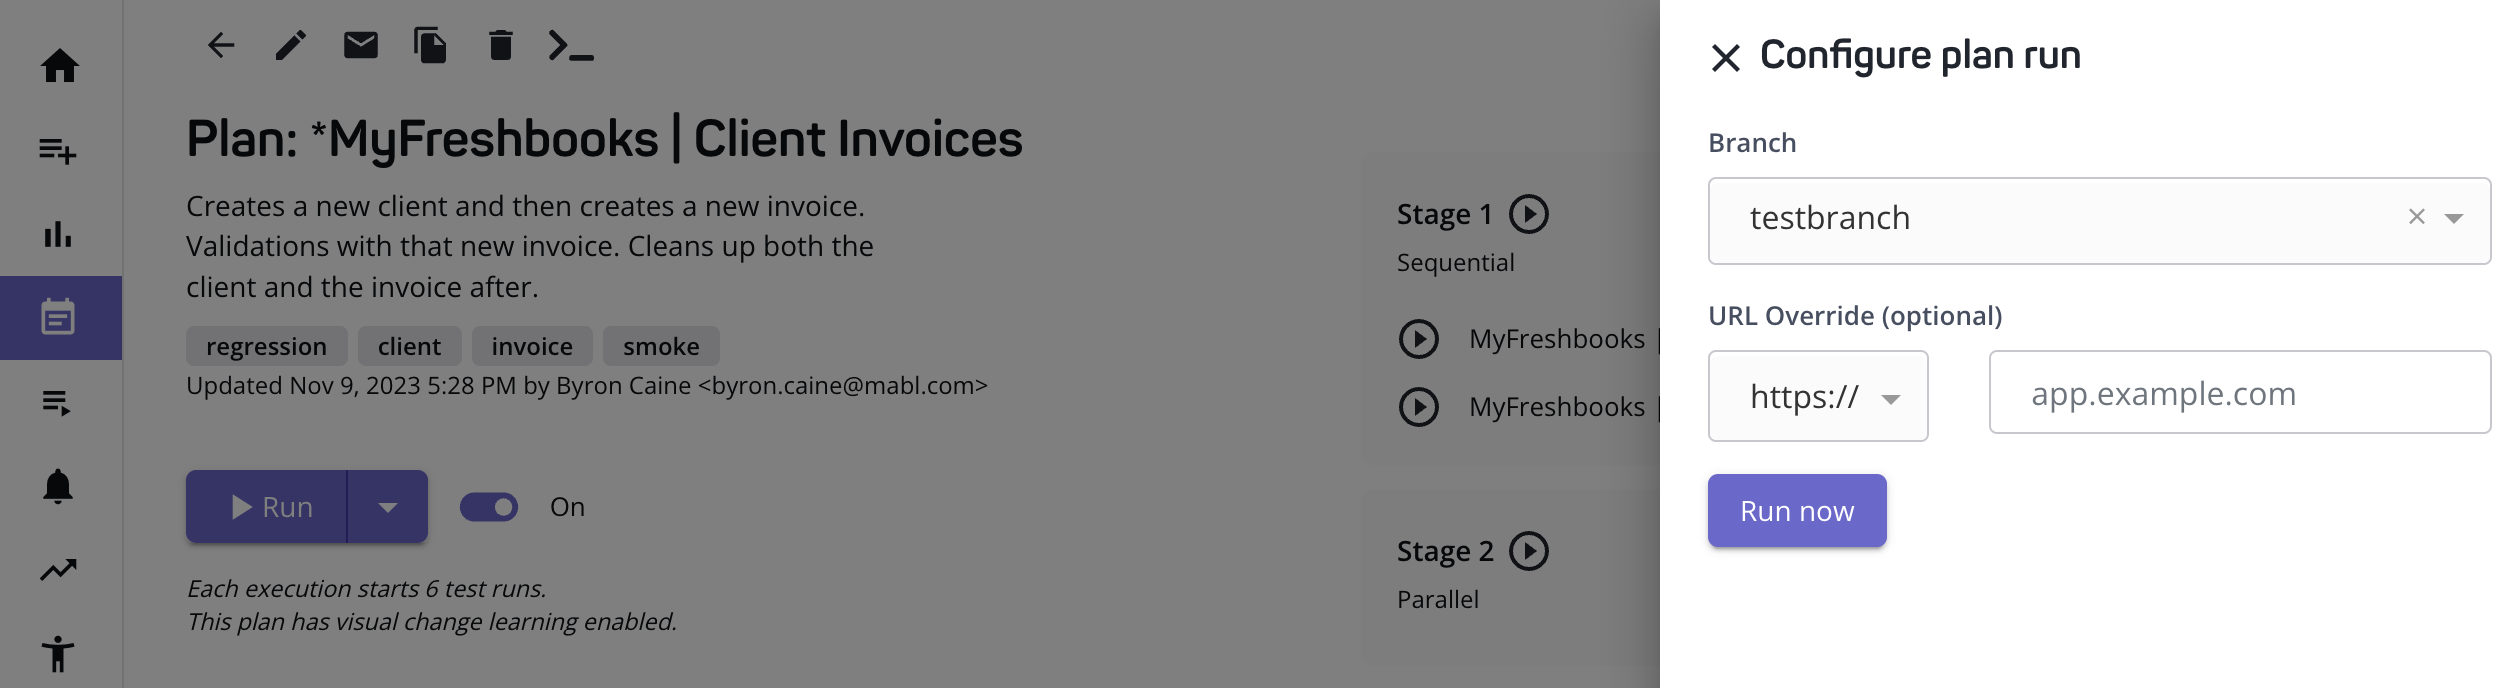Open the notifications bell icon
The image size is (2520, 688).
point(58,486)
